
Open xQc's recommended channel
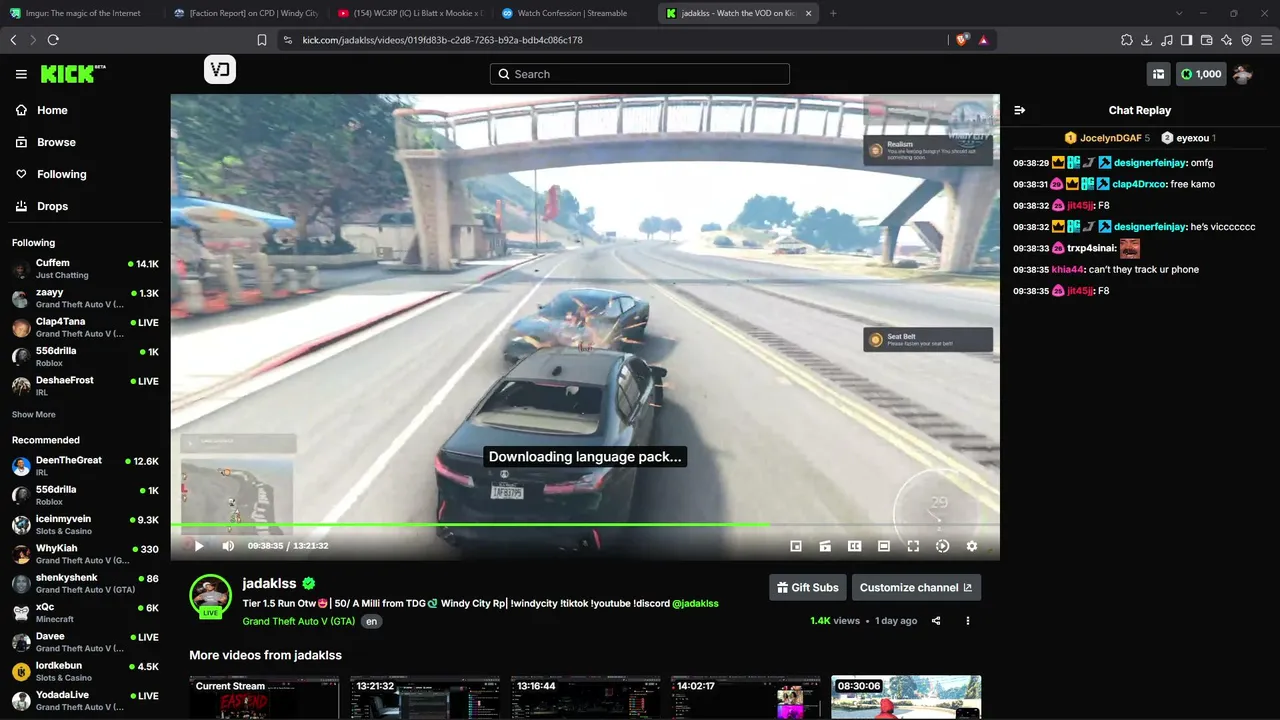click(x=85, y=613)
